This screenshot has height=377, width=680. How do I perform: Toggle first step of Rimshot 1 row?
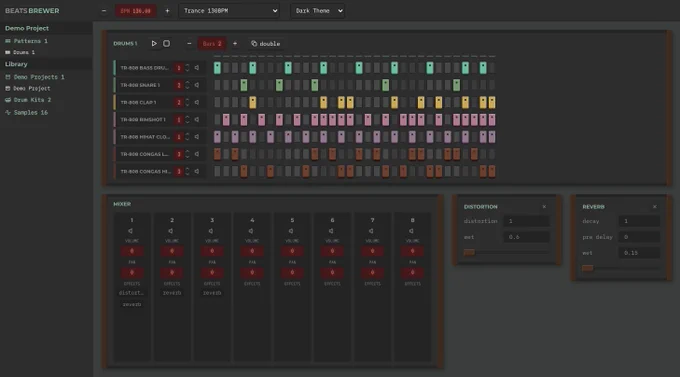(x=217, y=119)
